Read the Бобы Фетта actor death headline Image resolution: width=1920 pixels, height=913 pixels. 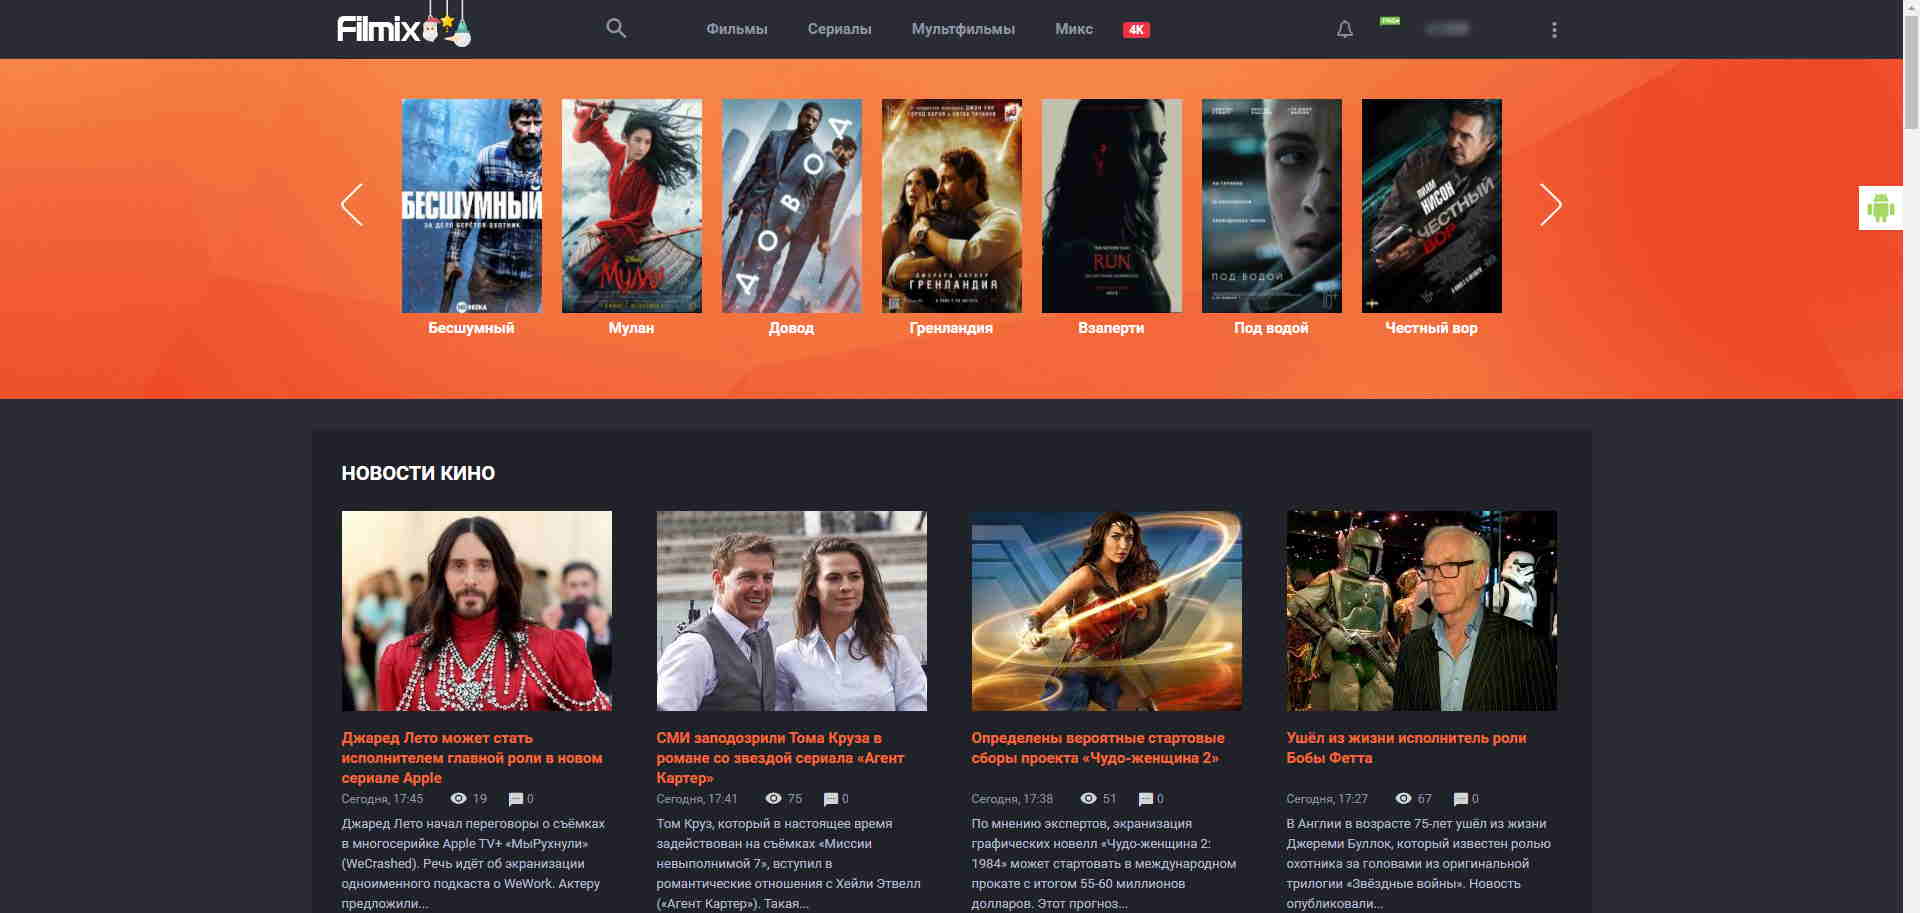[1406, 748]
